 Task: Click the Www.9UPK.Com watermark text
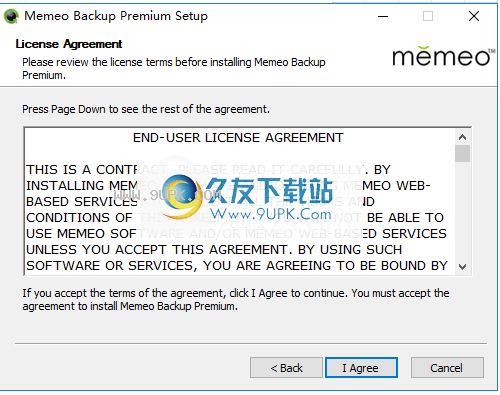pyautogui.click(x=271, y=214)
